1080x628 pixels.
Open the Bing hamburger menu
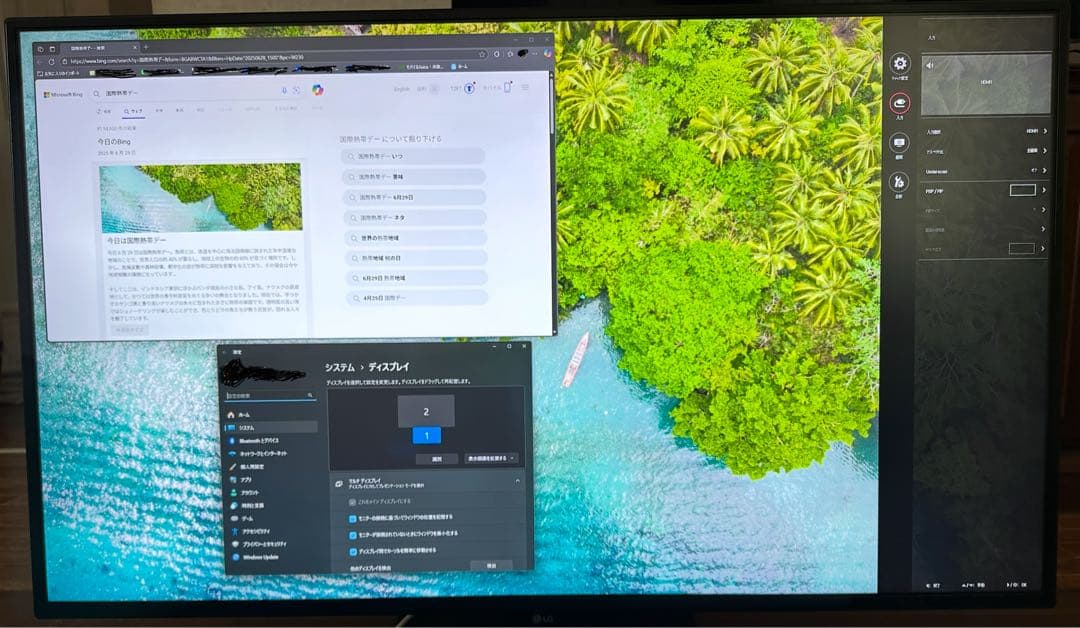tap(525, 88)
